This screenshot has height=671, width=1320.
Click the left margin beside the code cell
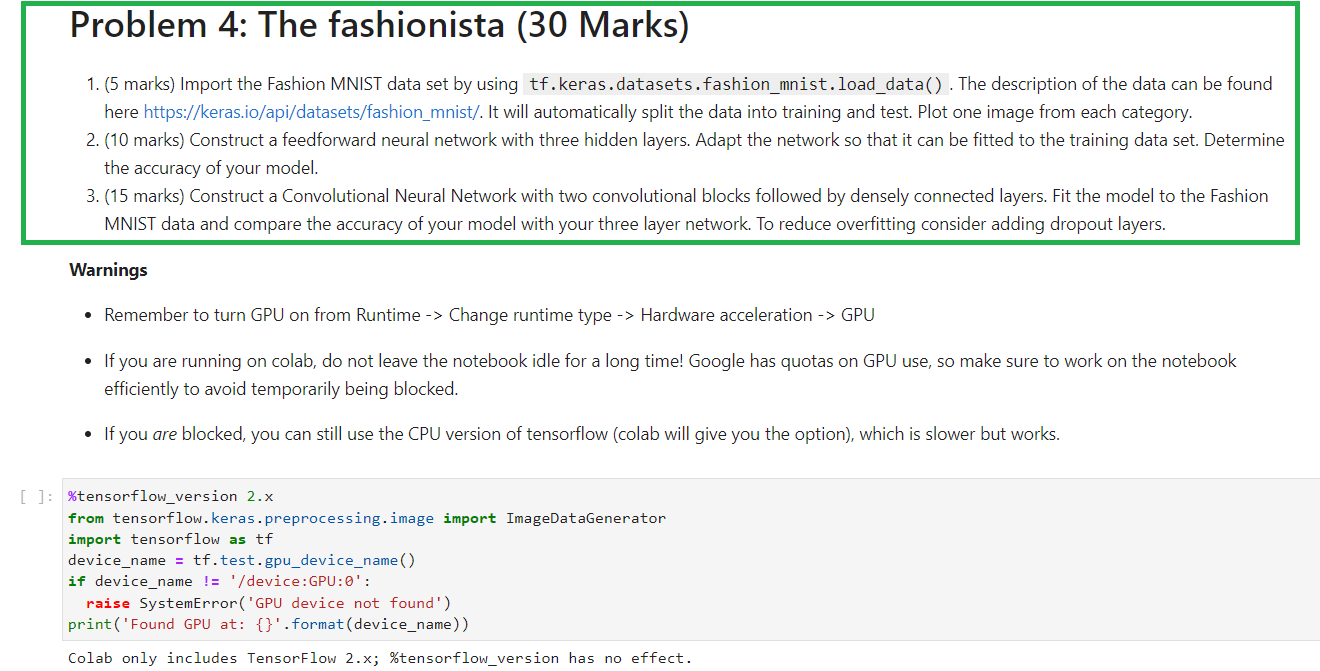tap(28, 560)
